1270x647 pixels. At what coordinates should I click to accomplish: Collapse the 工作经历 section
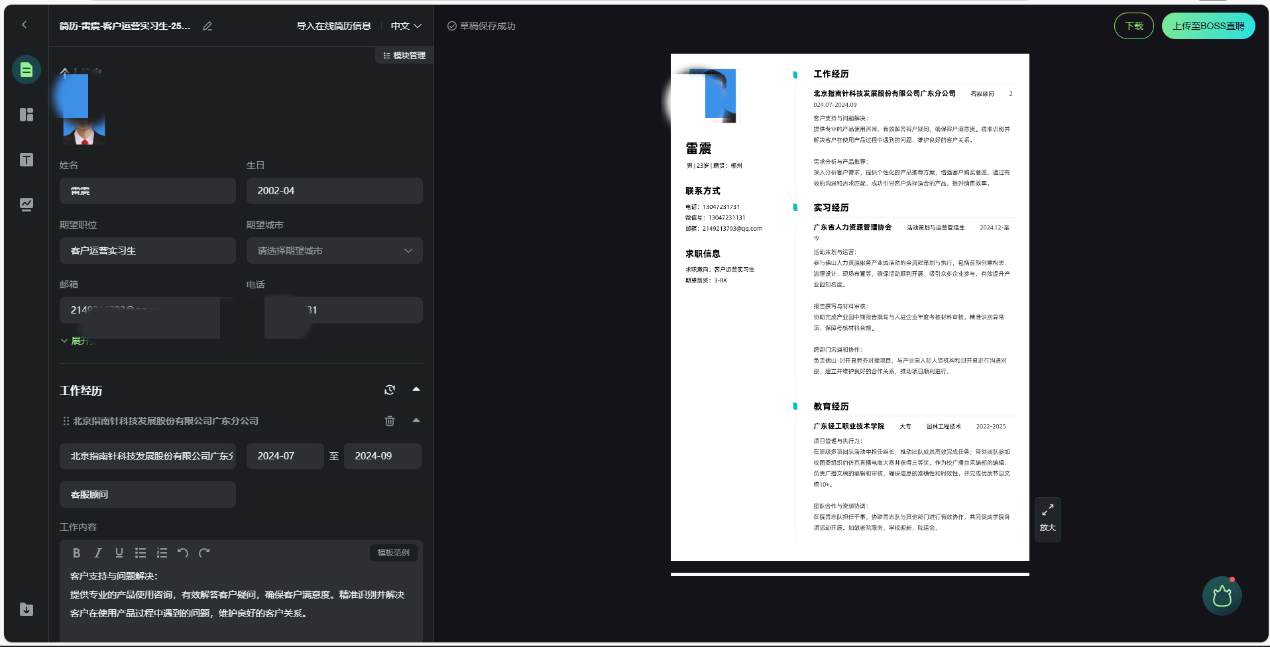(x=417, y=390)
